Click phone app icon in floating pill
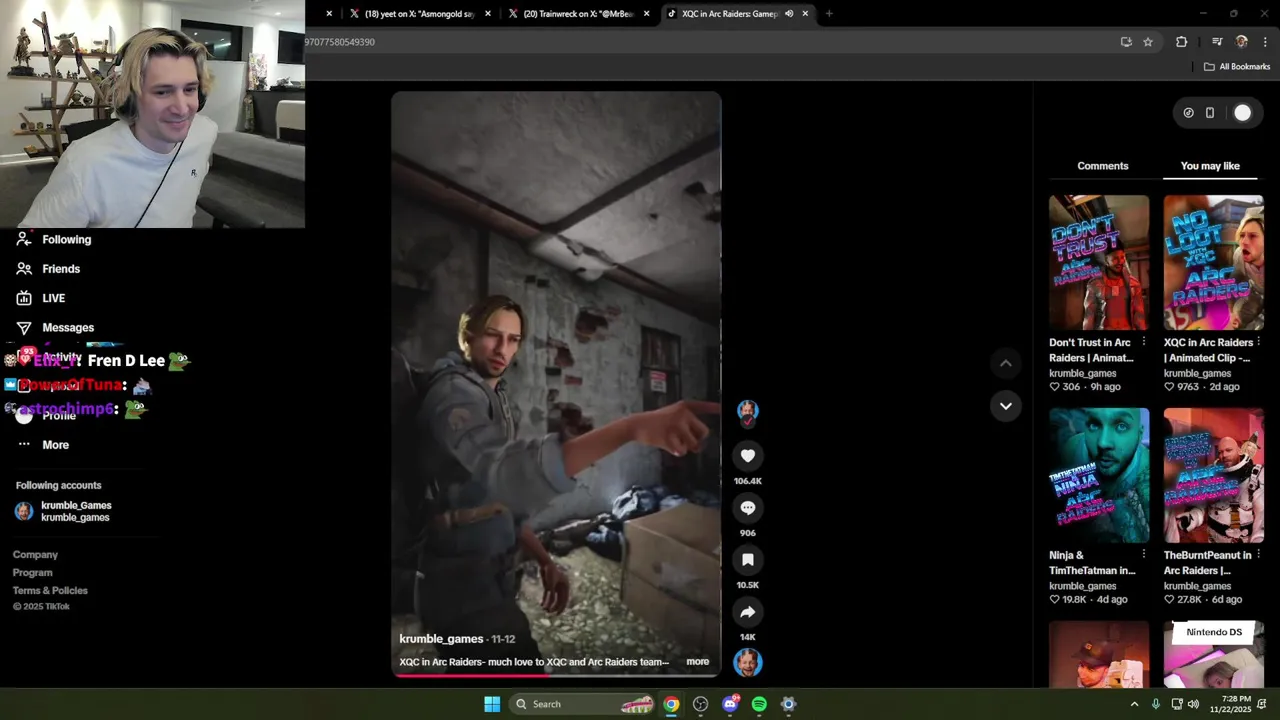This screenshot has height=720, width=1280. (1210, 113)
